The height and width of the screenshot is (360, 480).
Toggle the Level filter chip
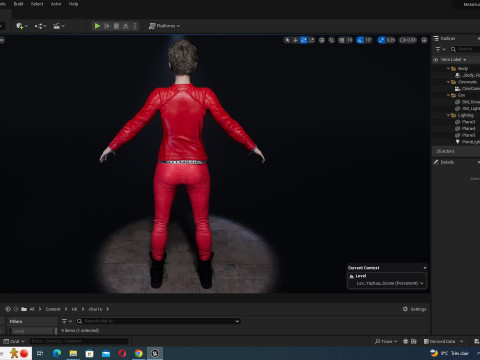pyautogui.click(x=32, y=331)
